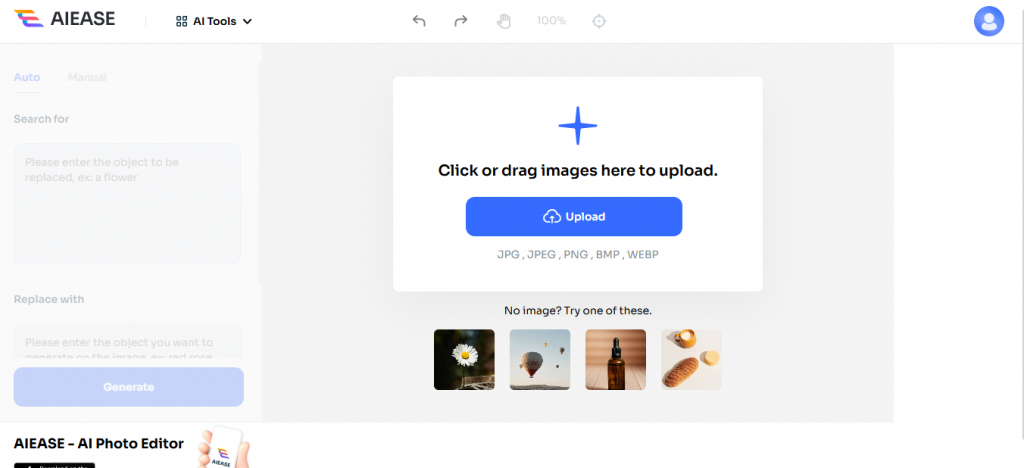Switch to the Manual tab
This screenshot has height=468, width=1024.
(x=87, y=77)
